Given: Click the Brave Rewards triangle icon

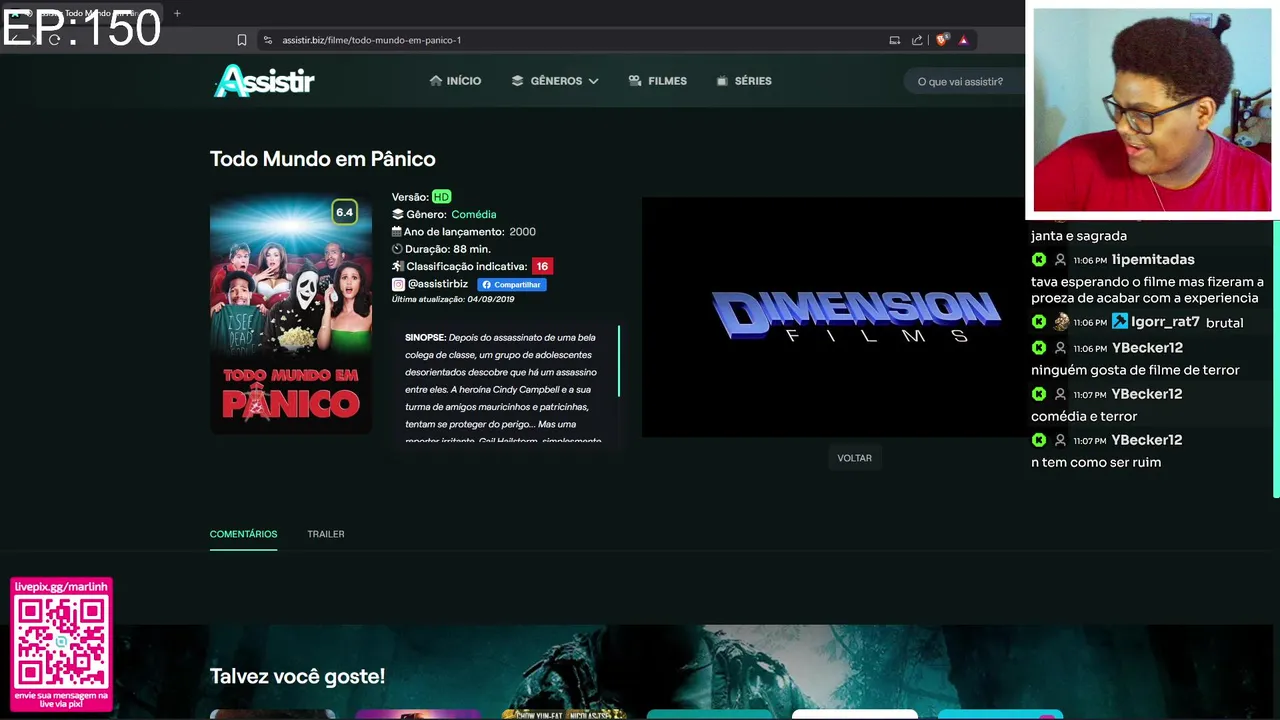Looking at the screenshot, I should click(963, 40).
